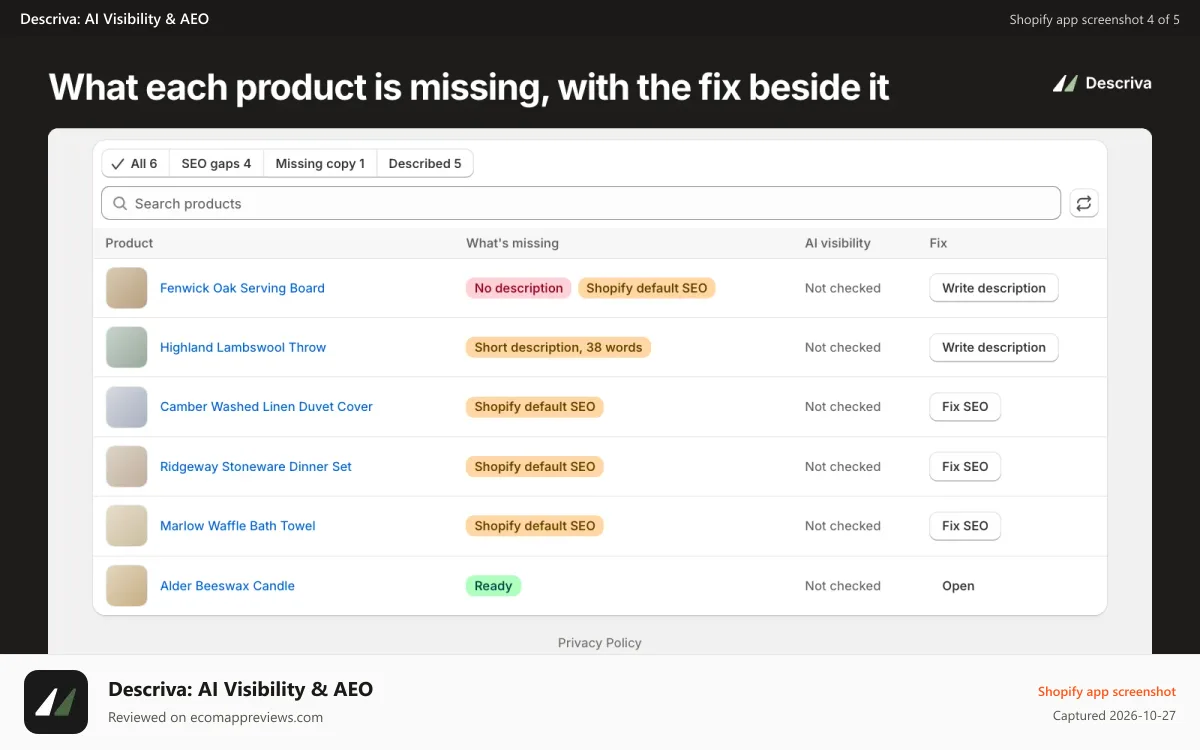Image resolution: width=1200 pixels, height=750 pixels.
Task: Open the Missing copy 1 tab
Action: [320, 163]
